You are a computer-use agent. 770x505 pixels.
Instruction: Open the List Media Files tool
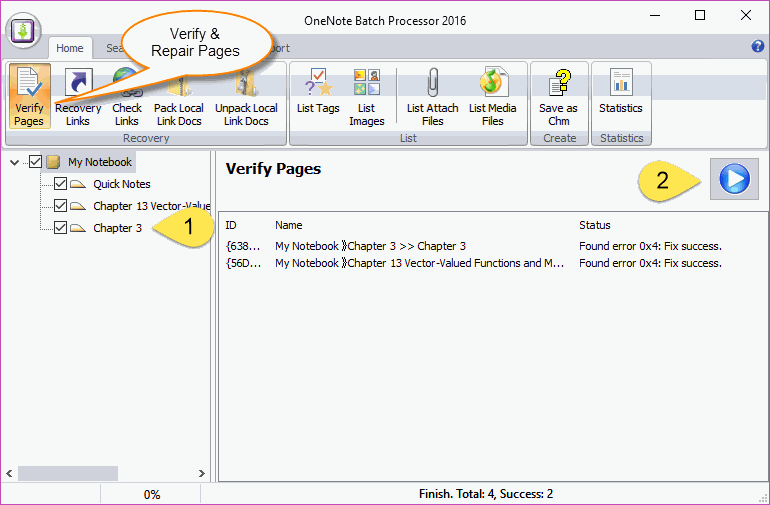point(493,96)
